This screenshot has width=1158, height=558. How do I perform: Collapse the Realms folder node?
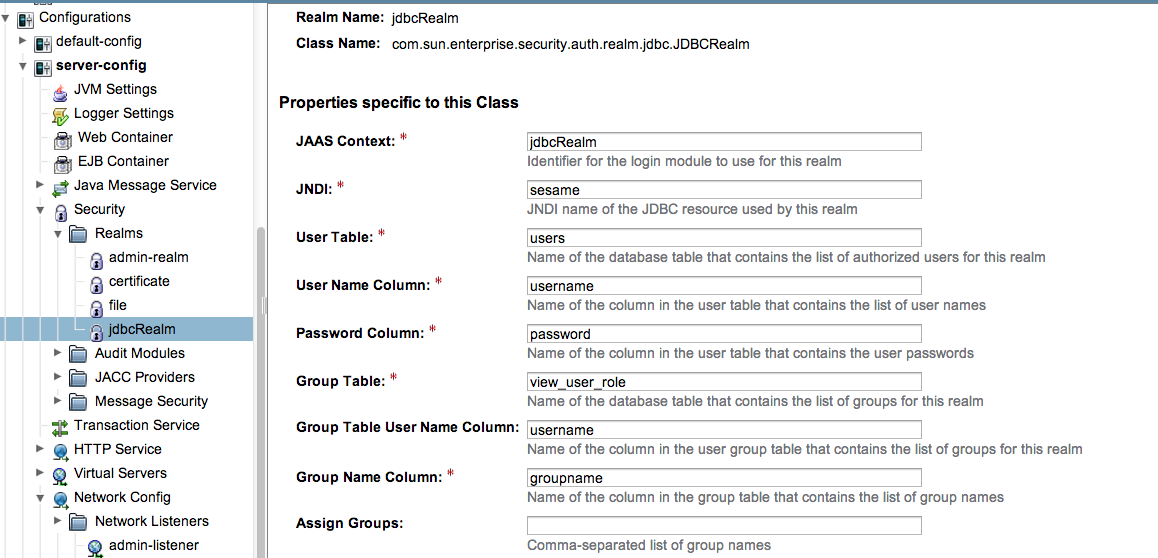click(57, 234)
